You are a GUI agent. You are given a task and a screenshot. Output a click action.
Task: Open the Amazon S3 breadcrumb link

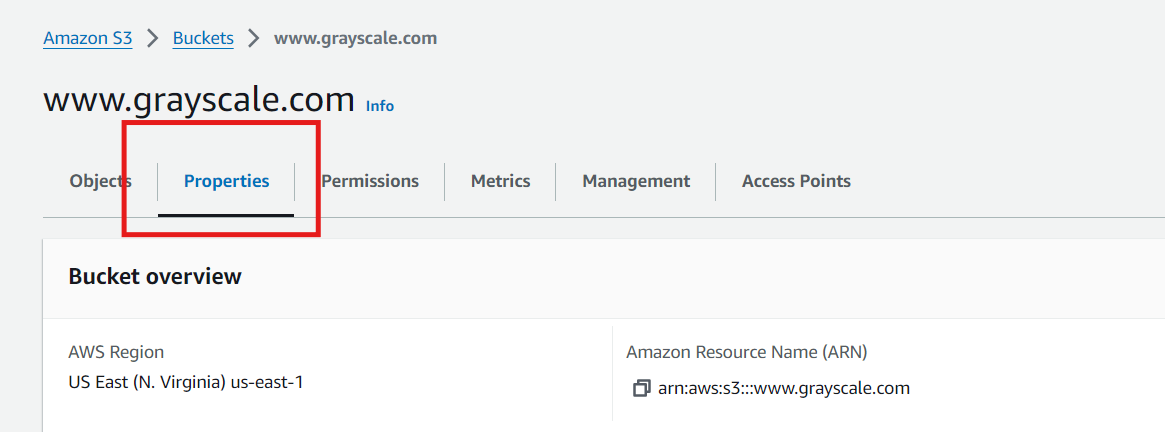(x=88, y=39)
